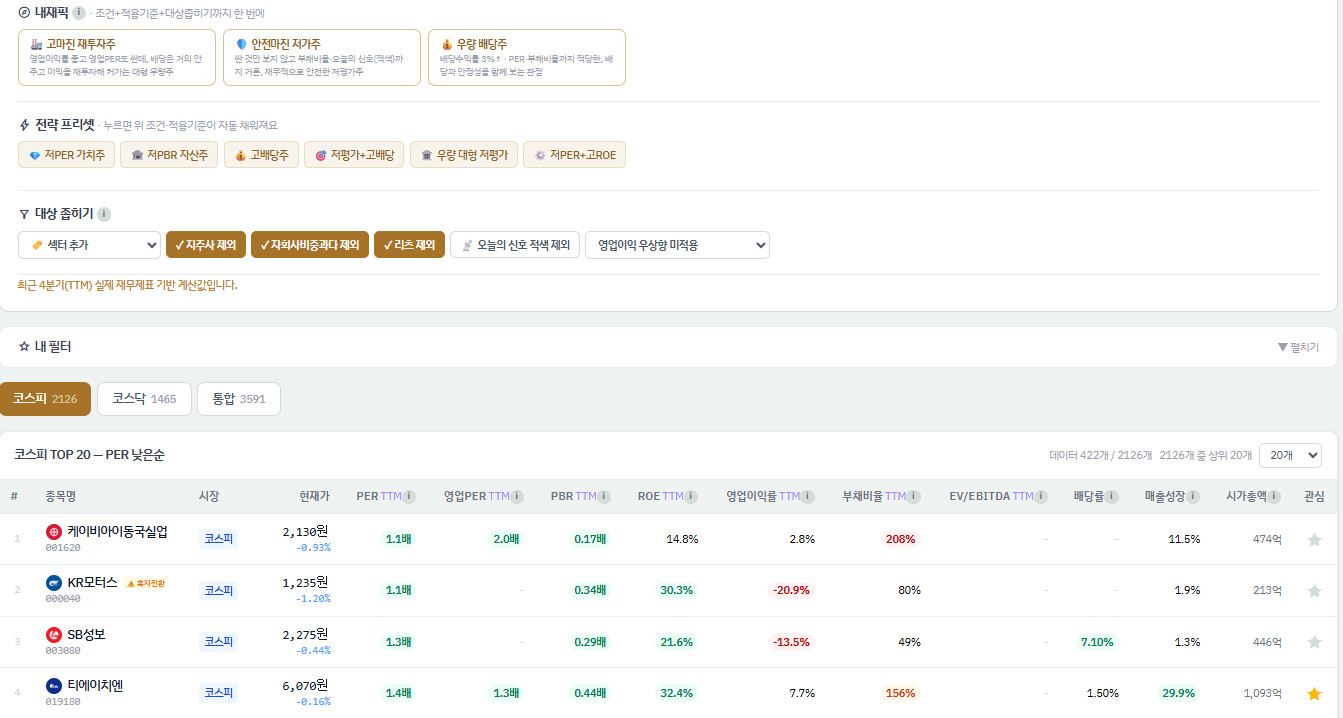Open 영업이익 우상향 미적용 dropdown

pyautogui.click(x=677, y=245)
